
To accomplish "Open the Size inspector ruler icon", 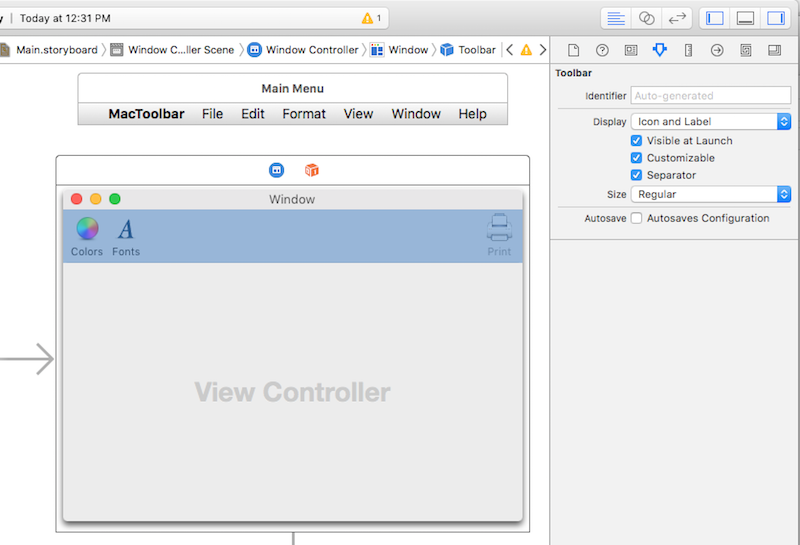I will (x=688, y=50).
